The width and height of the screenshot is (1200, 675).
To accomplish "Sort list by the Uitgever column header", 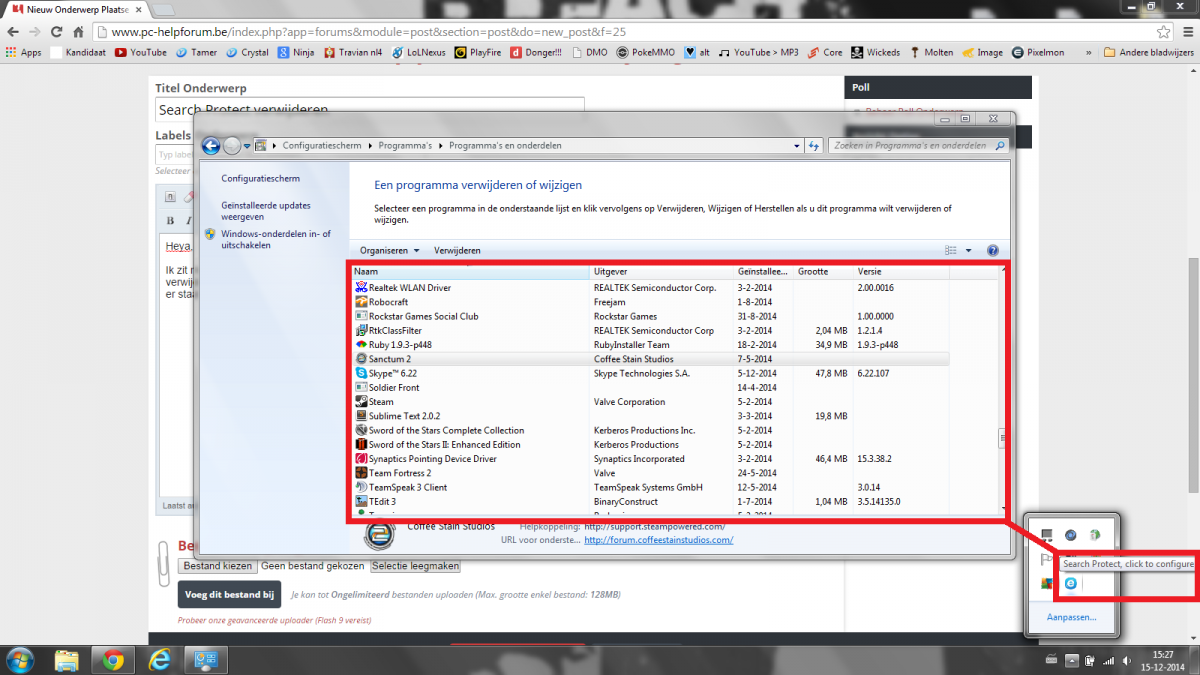I will point(662,272).
